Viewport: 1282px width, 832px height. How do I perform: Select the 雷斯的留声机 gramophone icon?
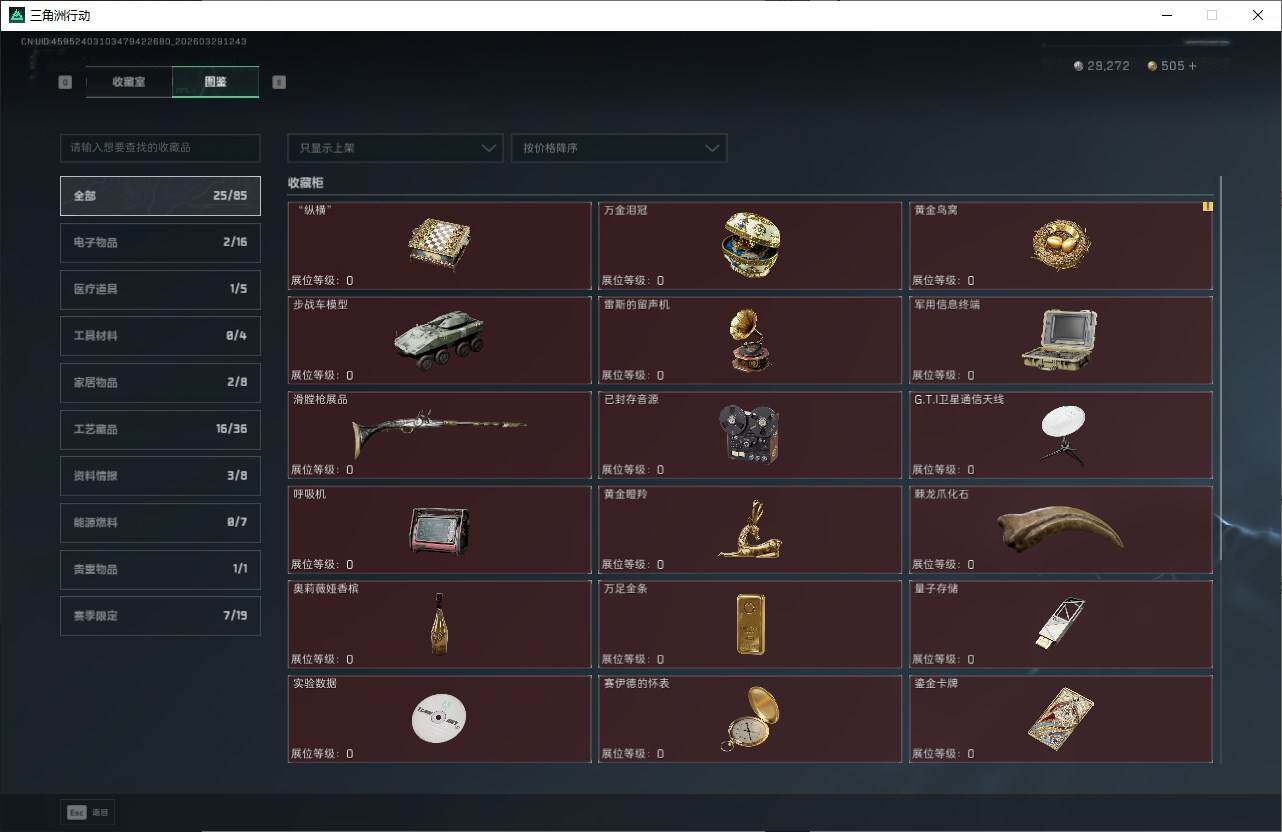click(x=751, y=340)
